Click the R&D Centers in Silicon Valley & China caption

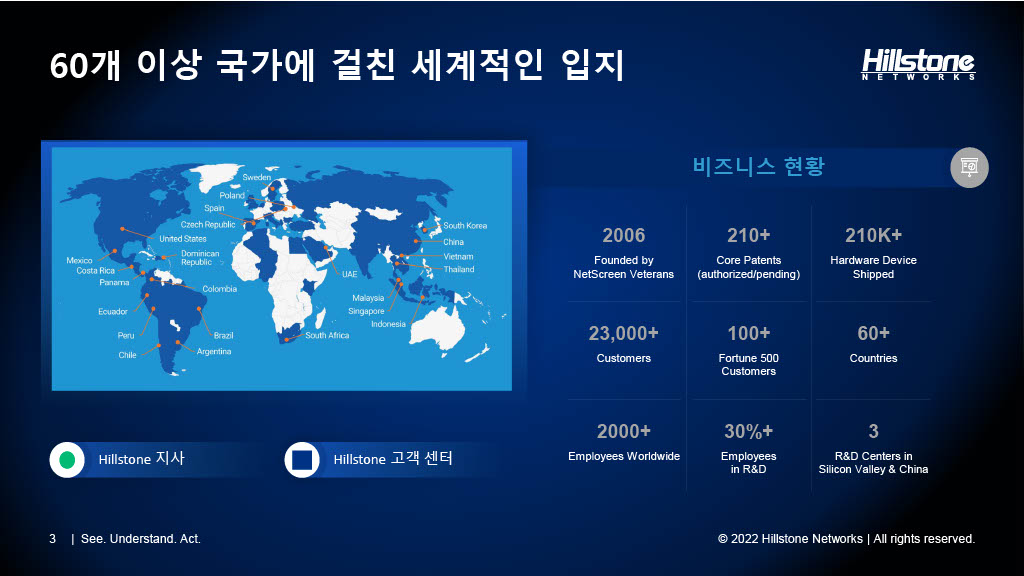click(873, 462)
